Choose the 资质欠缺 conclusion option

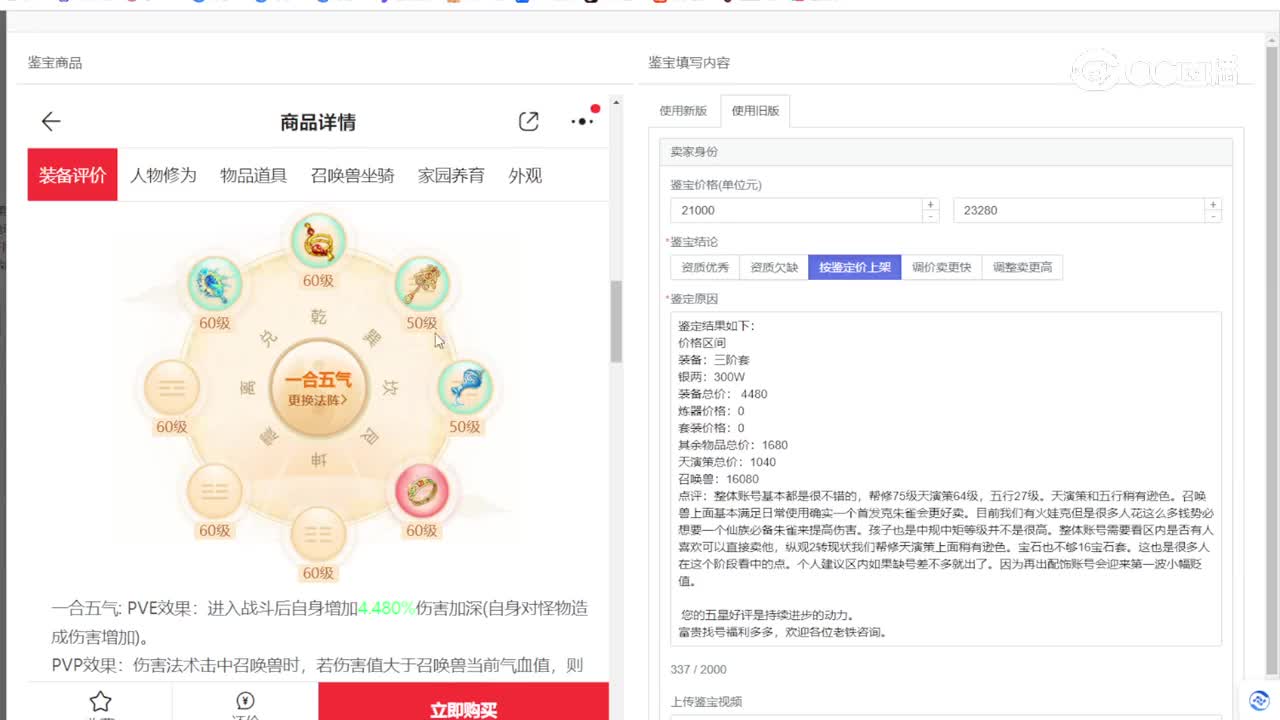tap(774, 267)
